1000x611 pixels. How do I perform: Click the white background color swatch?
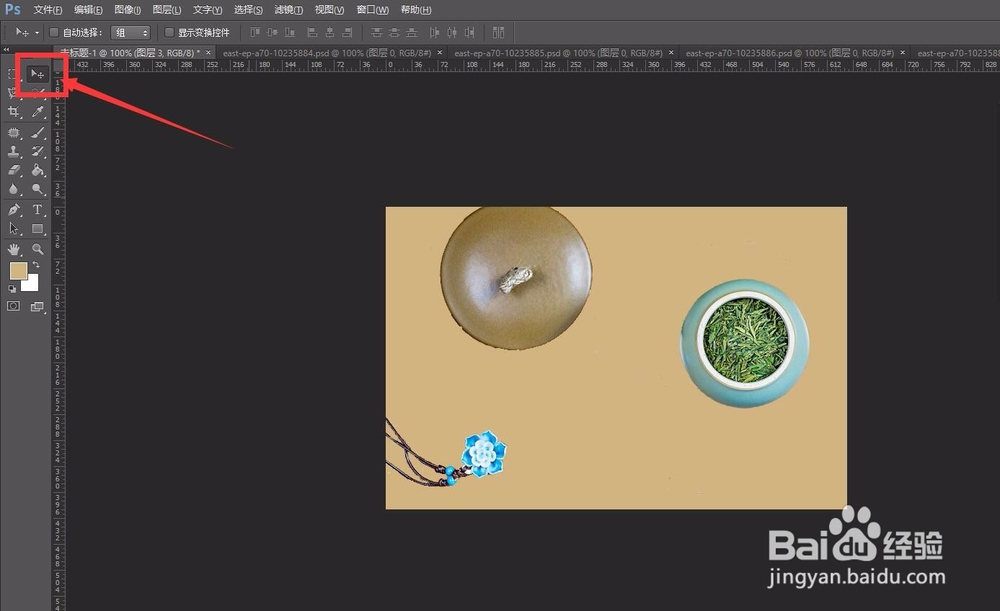click(x=32, y=284)
